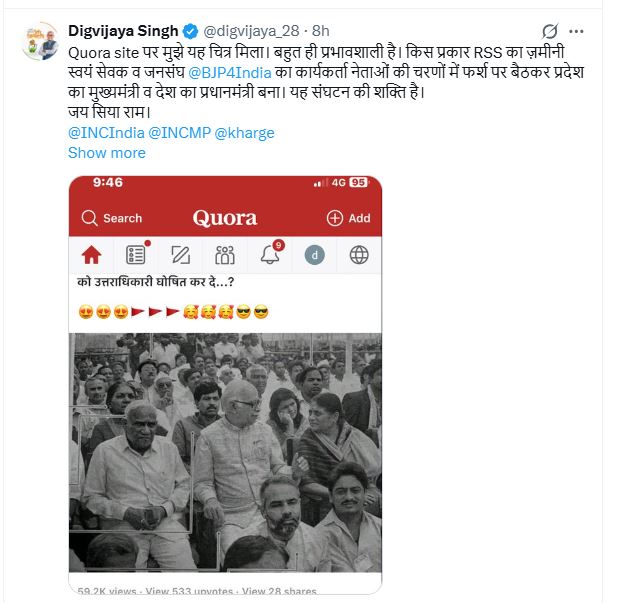Open the black-and-white crowd photo
The image size is (624, 603).
[x=225, y=450]
